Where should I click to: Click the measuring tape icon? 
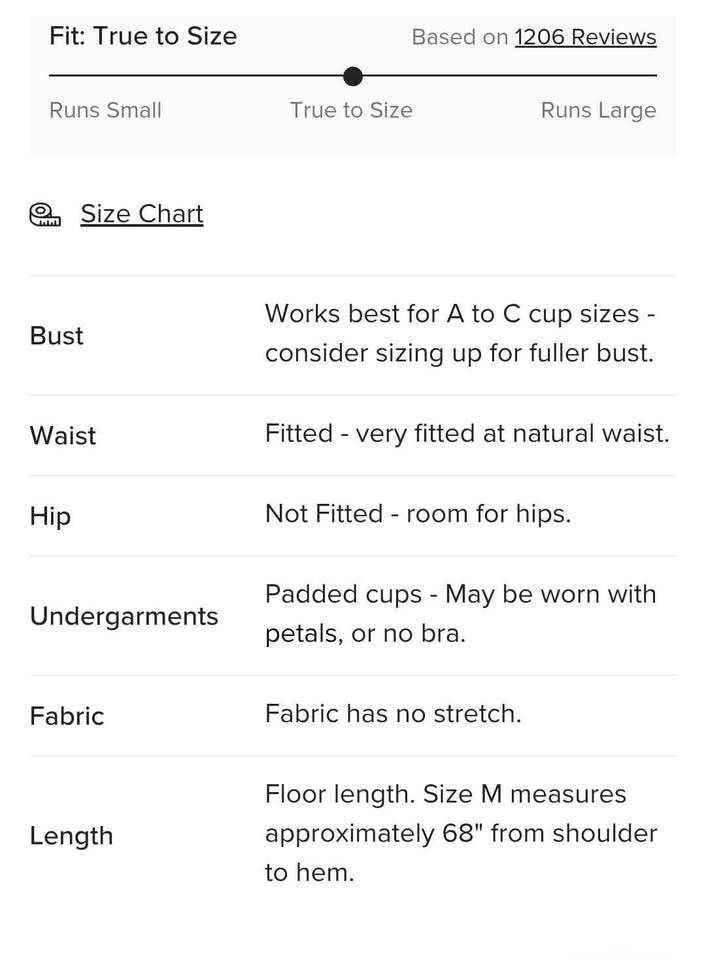click(44, 214)
